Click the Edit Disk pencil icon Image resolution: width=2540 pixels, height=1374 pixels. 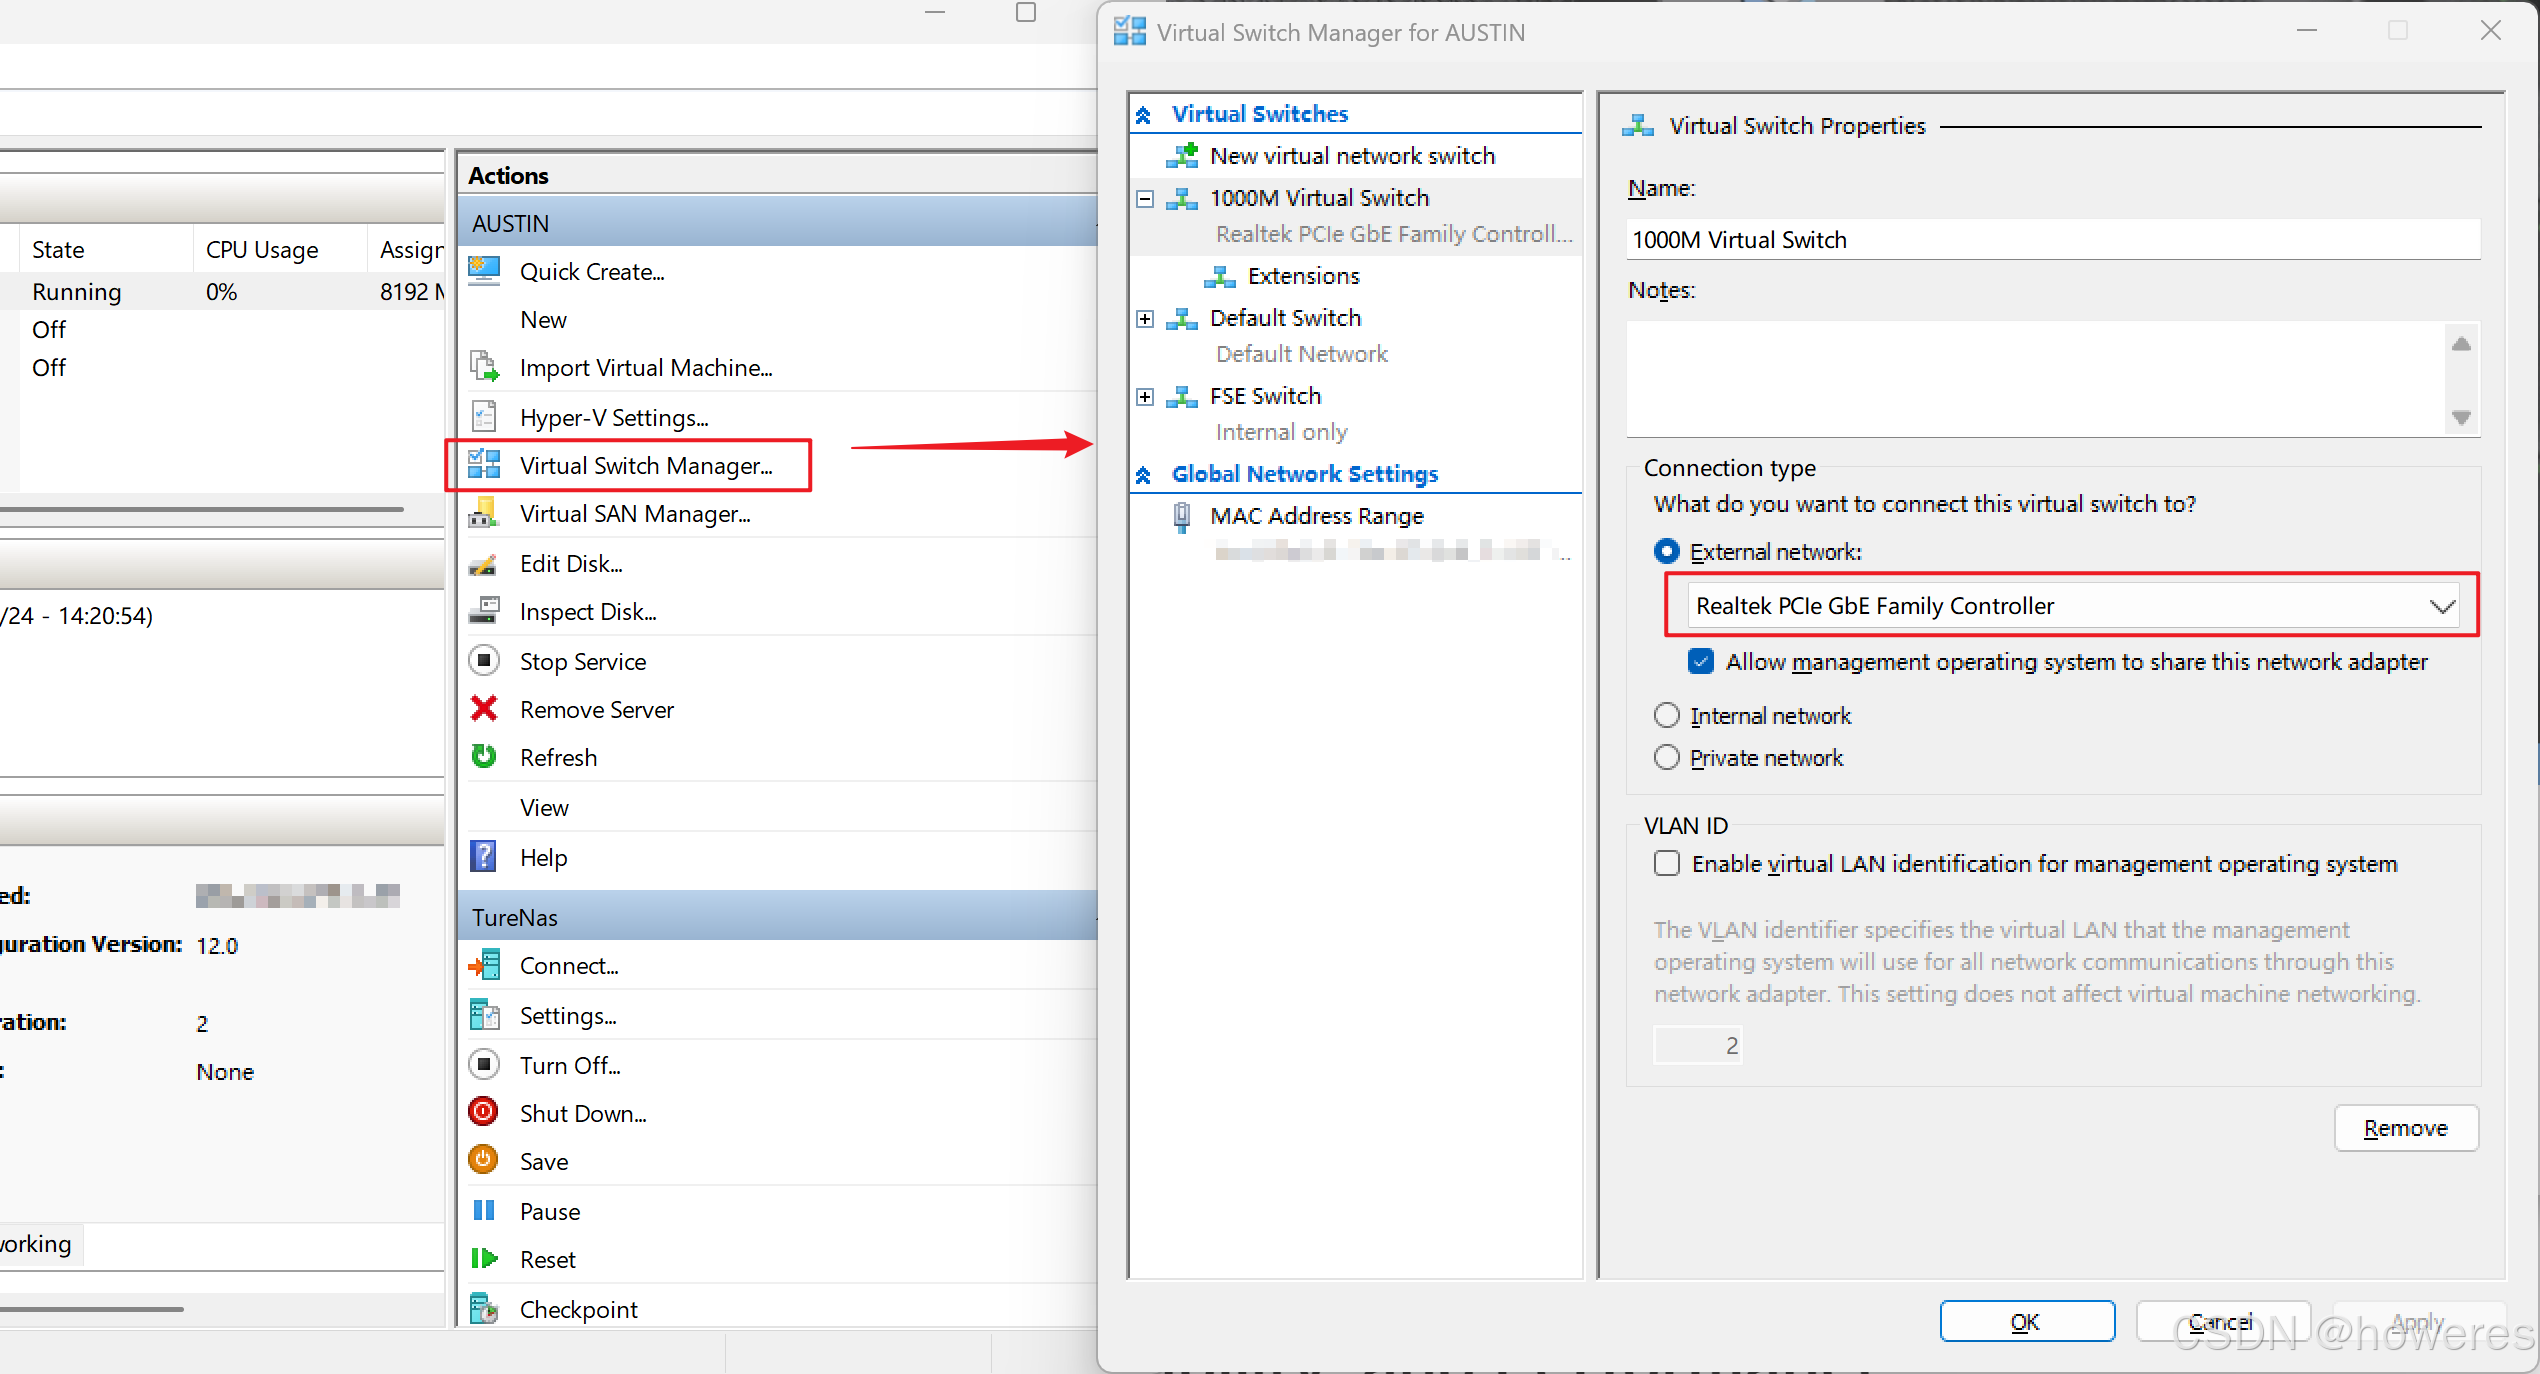[484, 563]
